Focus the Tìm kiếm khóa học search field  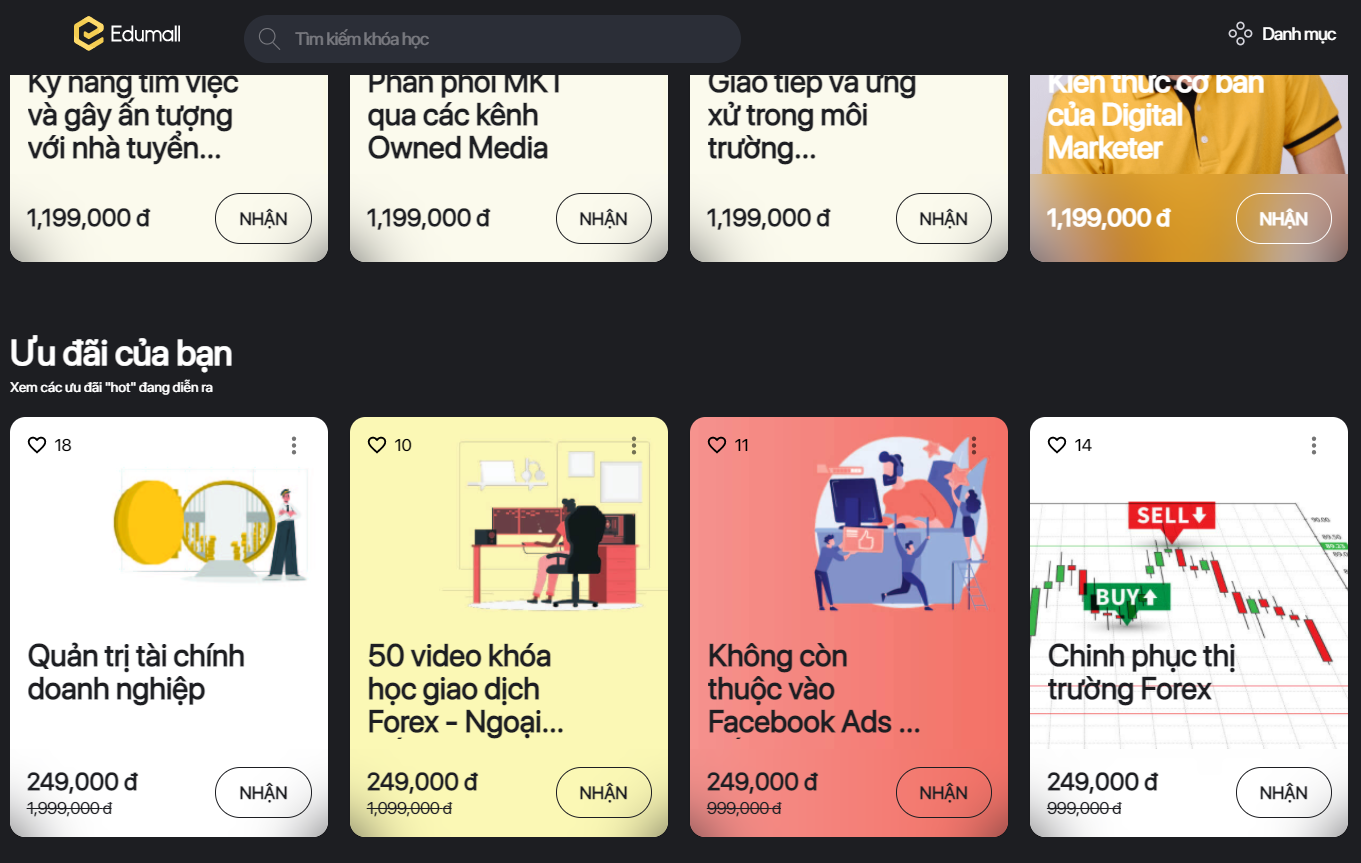(492, 39)
